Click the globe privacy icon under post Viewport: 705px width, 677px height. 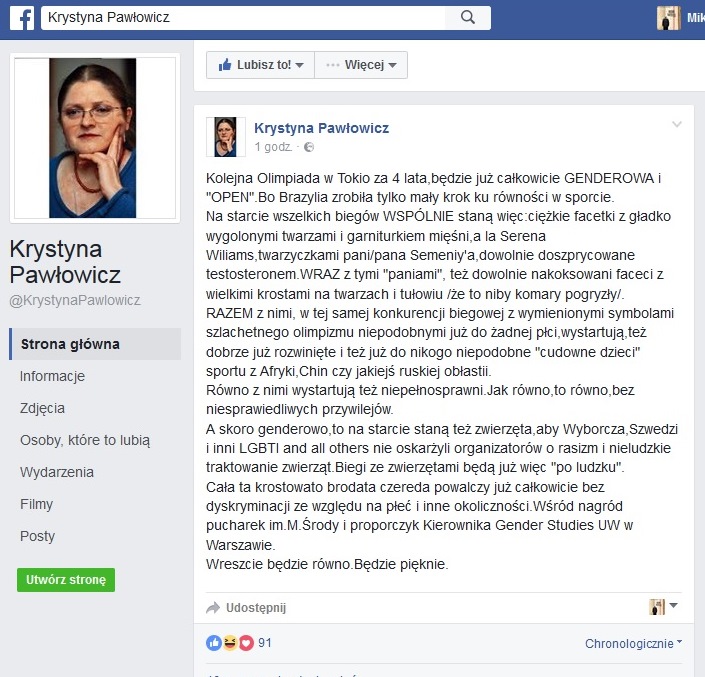[x=309, y=147]
